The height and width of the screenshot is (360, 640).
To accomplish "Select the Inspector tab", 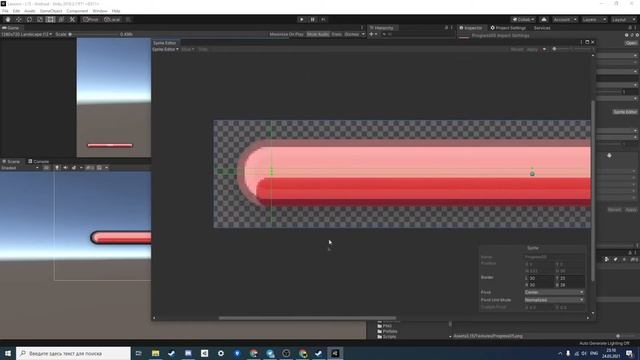I will (471, 28).
